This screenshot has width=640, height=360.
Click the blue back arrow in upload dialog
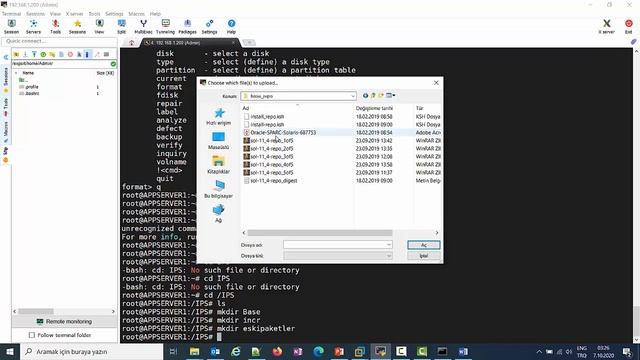tap(365, 96)
